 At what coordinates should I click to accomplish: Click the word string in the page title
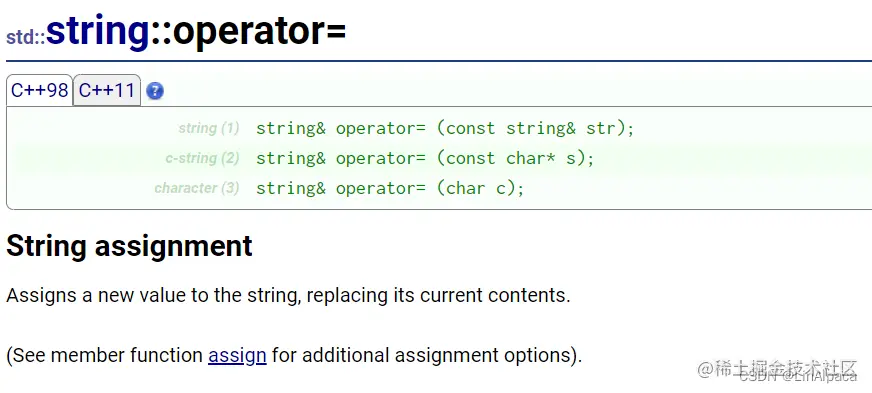[98, 32]
